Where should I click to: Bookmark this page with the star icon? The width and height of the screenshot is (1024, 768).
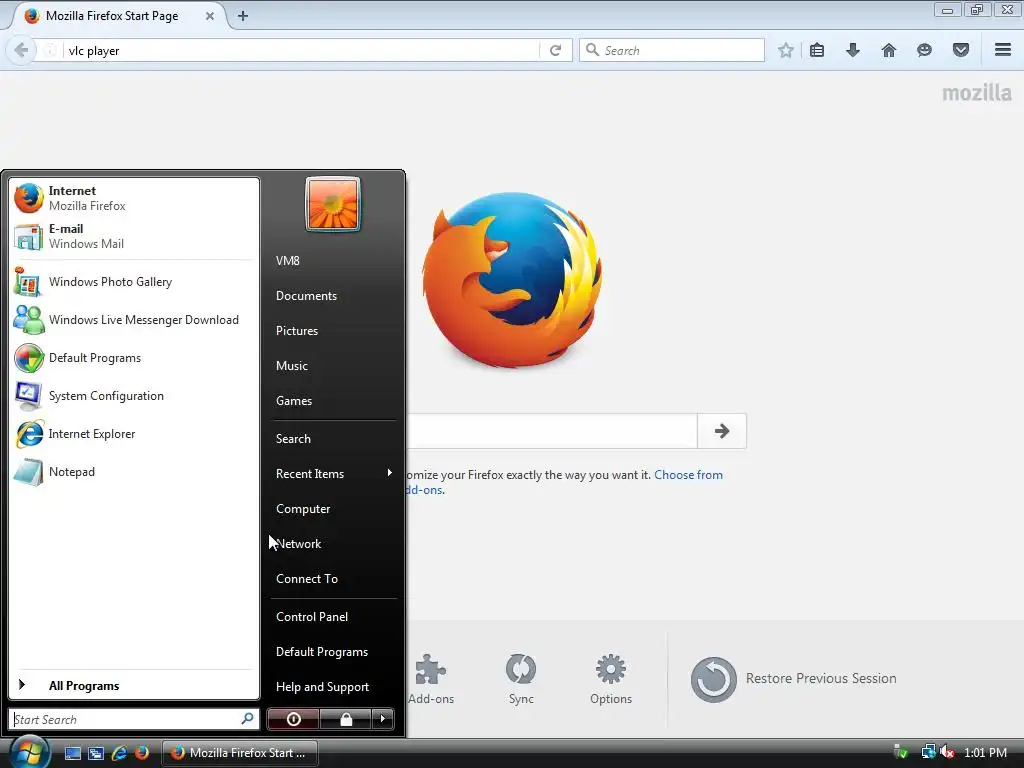pyautogui.click(x=786, y=50)
